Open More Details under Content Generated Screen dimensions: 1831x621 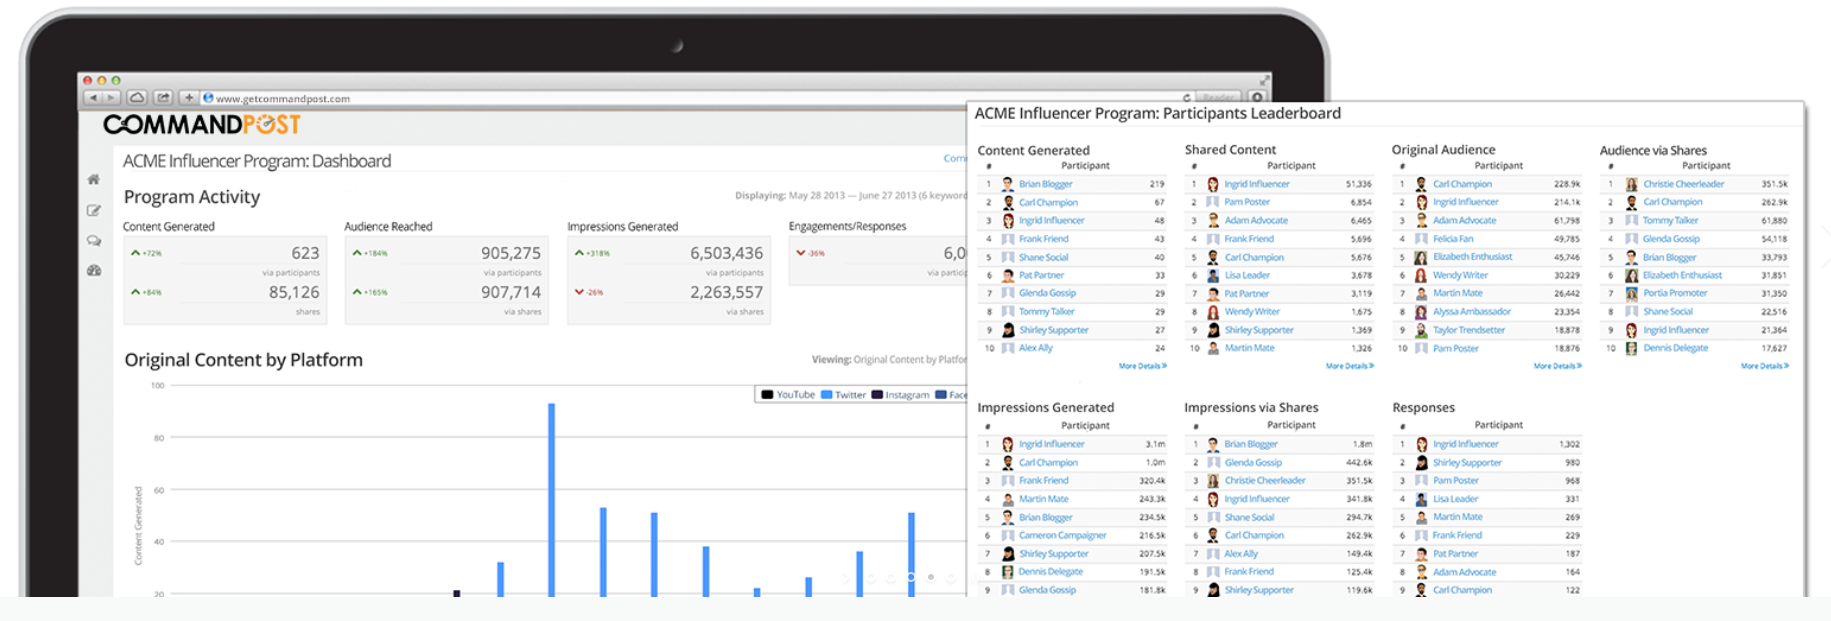(x=1142, y=366)
